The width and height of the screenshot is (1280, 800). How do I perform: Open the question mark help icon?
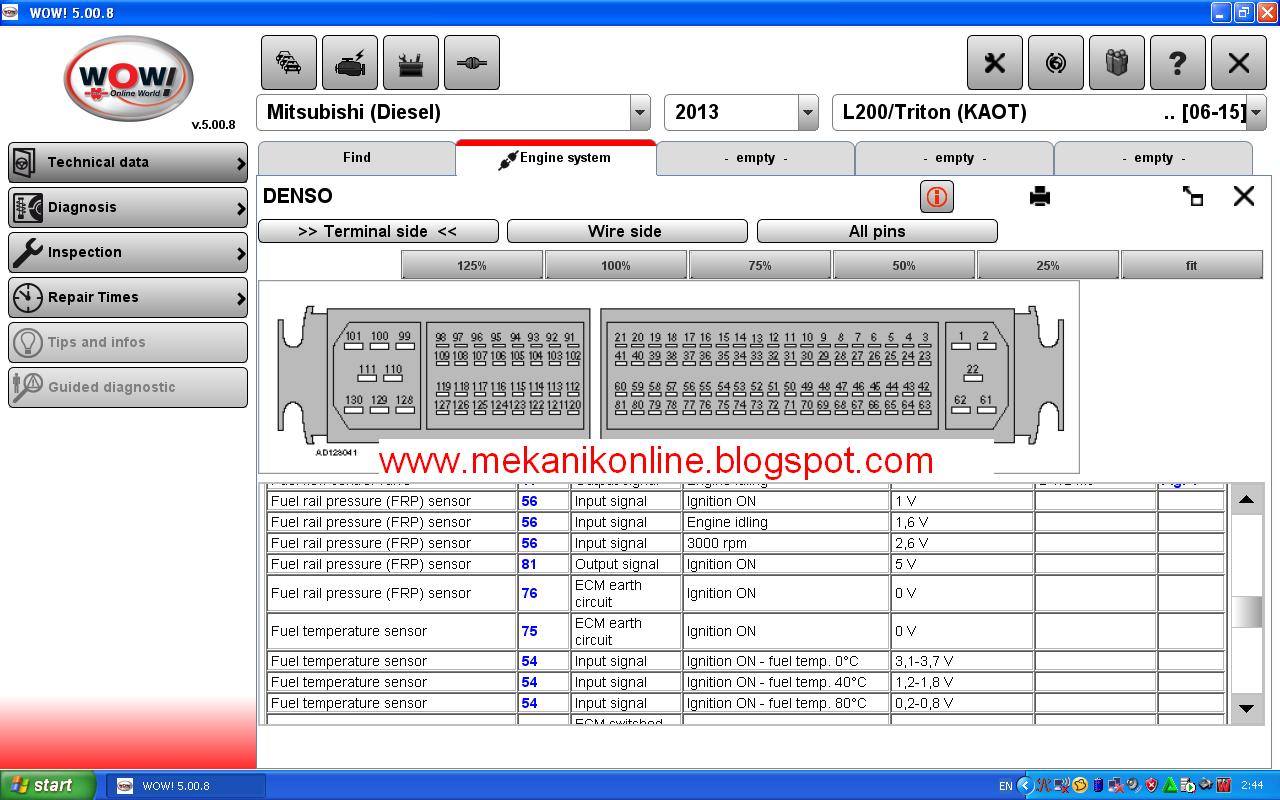(1178, 62)
